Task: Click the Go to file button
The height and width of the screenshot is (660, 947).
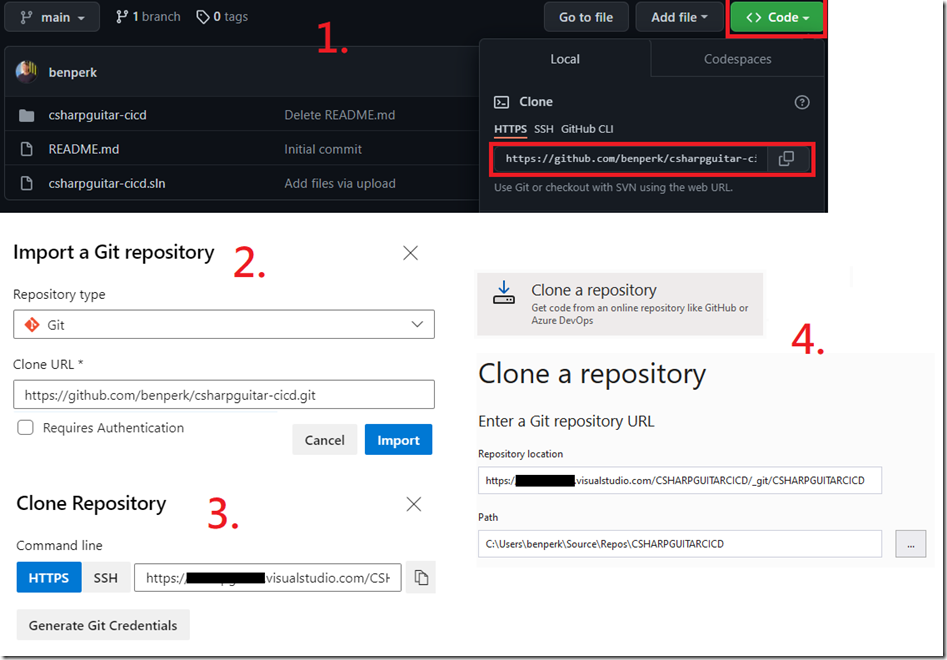Action: 586,18
